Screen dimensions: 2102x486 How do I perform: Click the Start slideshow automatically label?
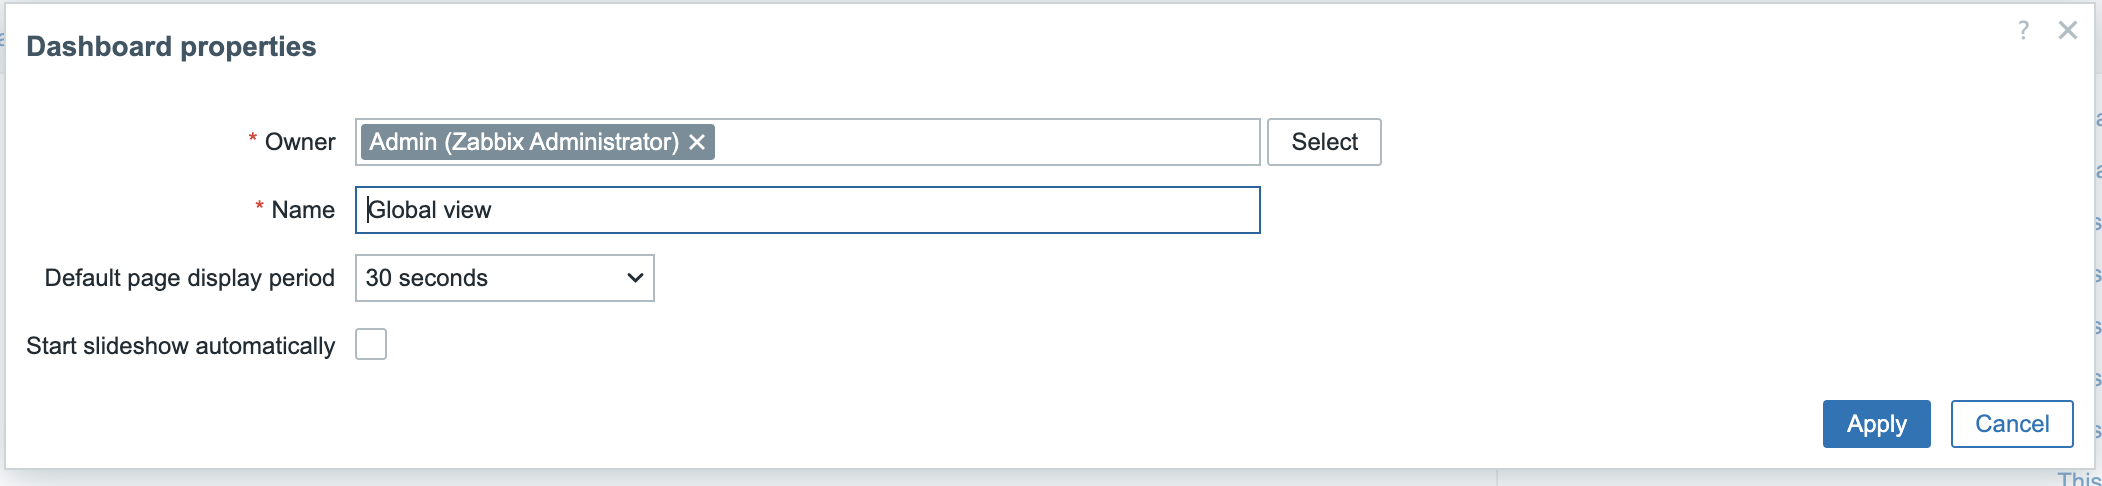[180, 346]
